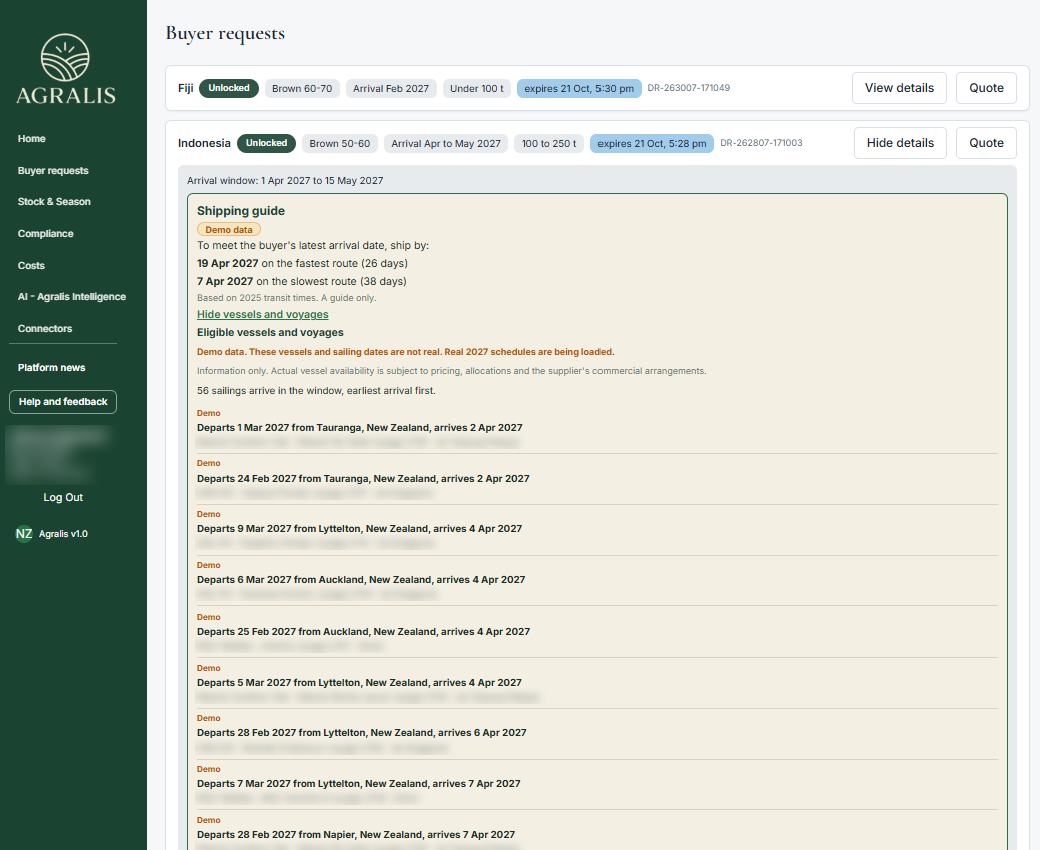Click the Shipping guide heading
Viewport: 1040px width, 850px height.
click(x=241, y=211)
